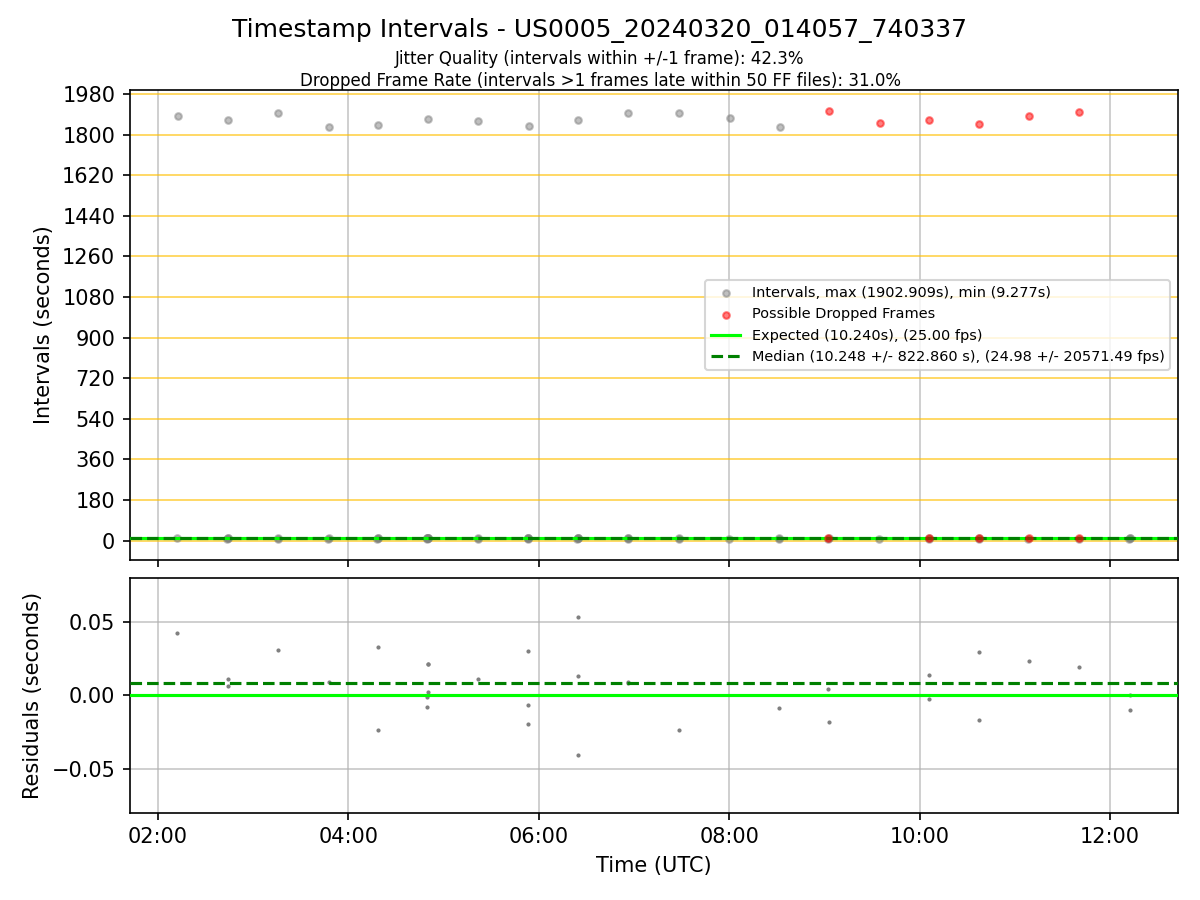Click the gray dot marker in the legend
Viewport: 1200px width, 900px height.
[x=727, y=293]
